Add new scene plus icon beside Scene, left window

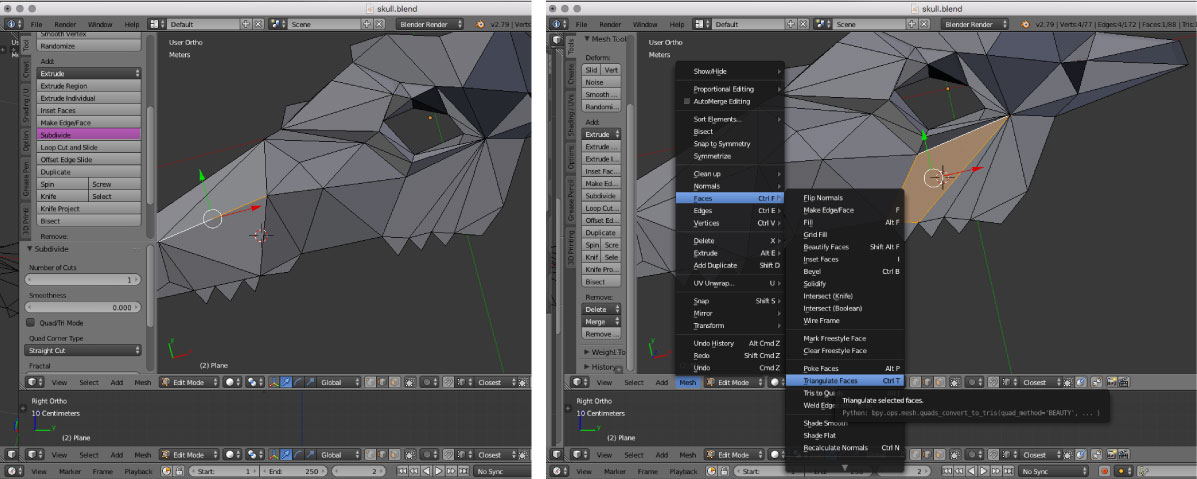[368, 24]
